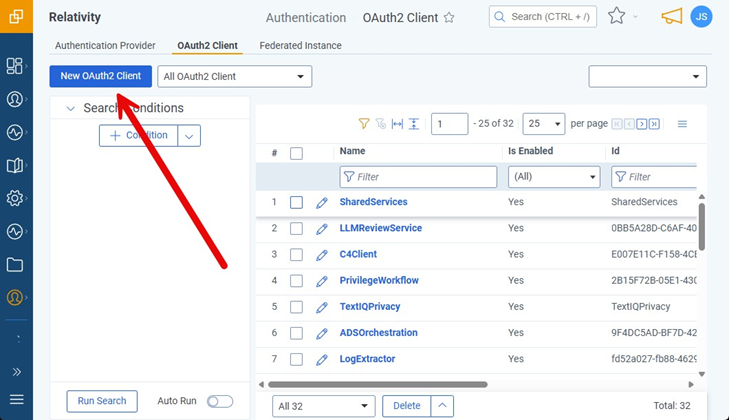Click the Delete button

[406, 406]
